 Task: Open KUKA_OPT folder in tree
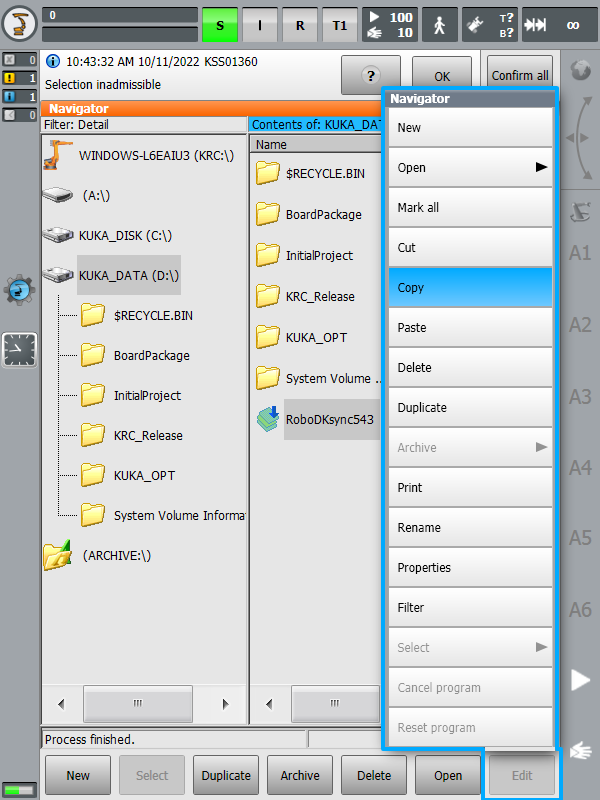click(x=128, y=476)
